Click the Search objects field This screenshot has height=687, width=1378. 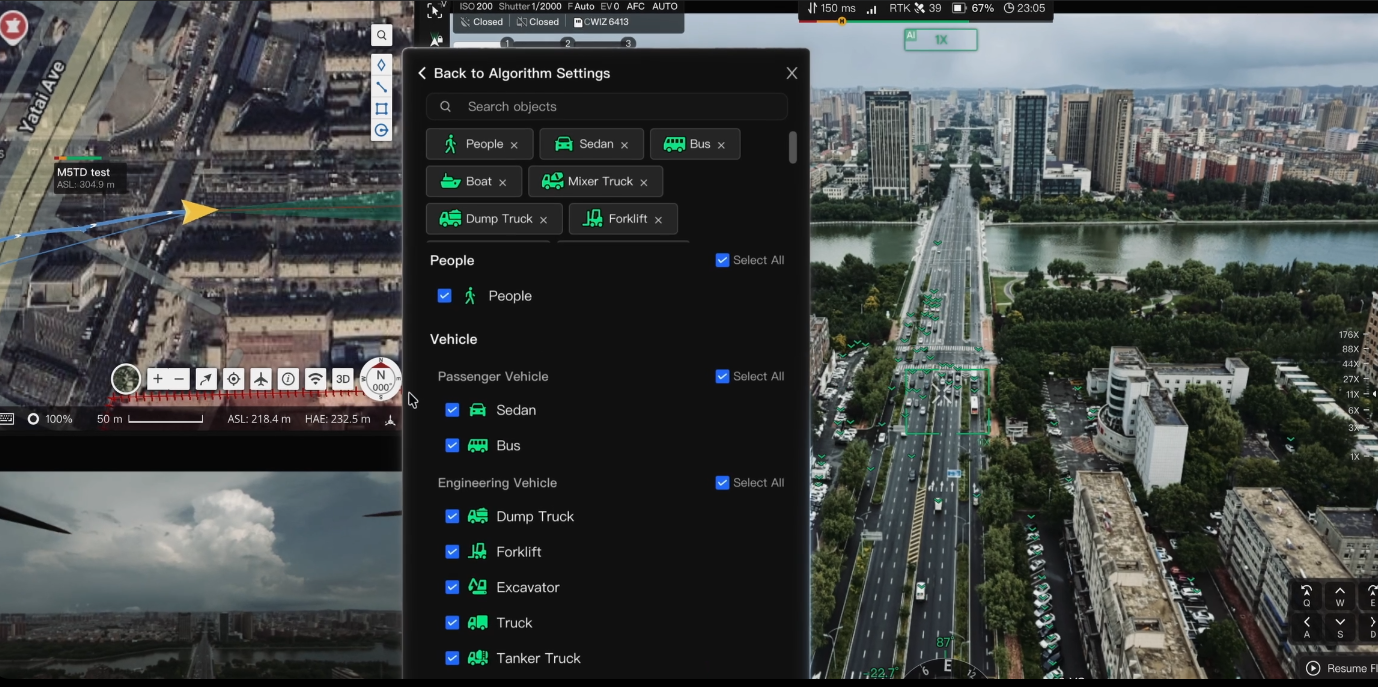(607, 107)
